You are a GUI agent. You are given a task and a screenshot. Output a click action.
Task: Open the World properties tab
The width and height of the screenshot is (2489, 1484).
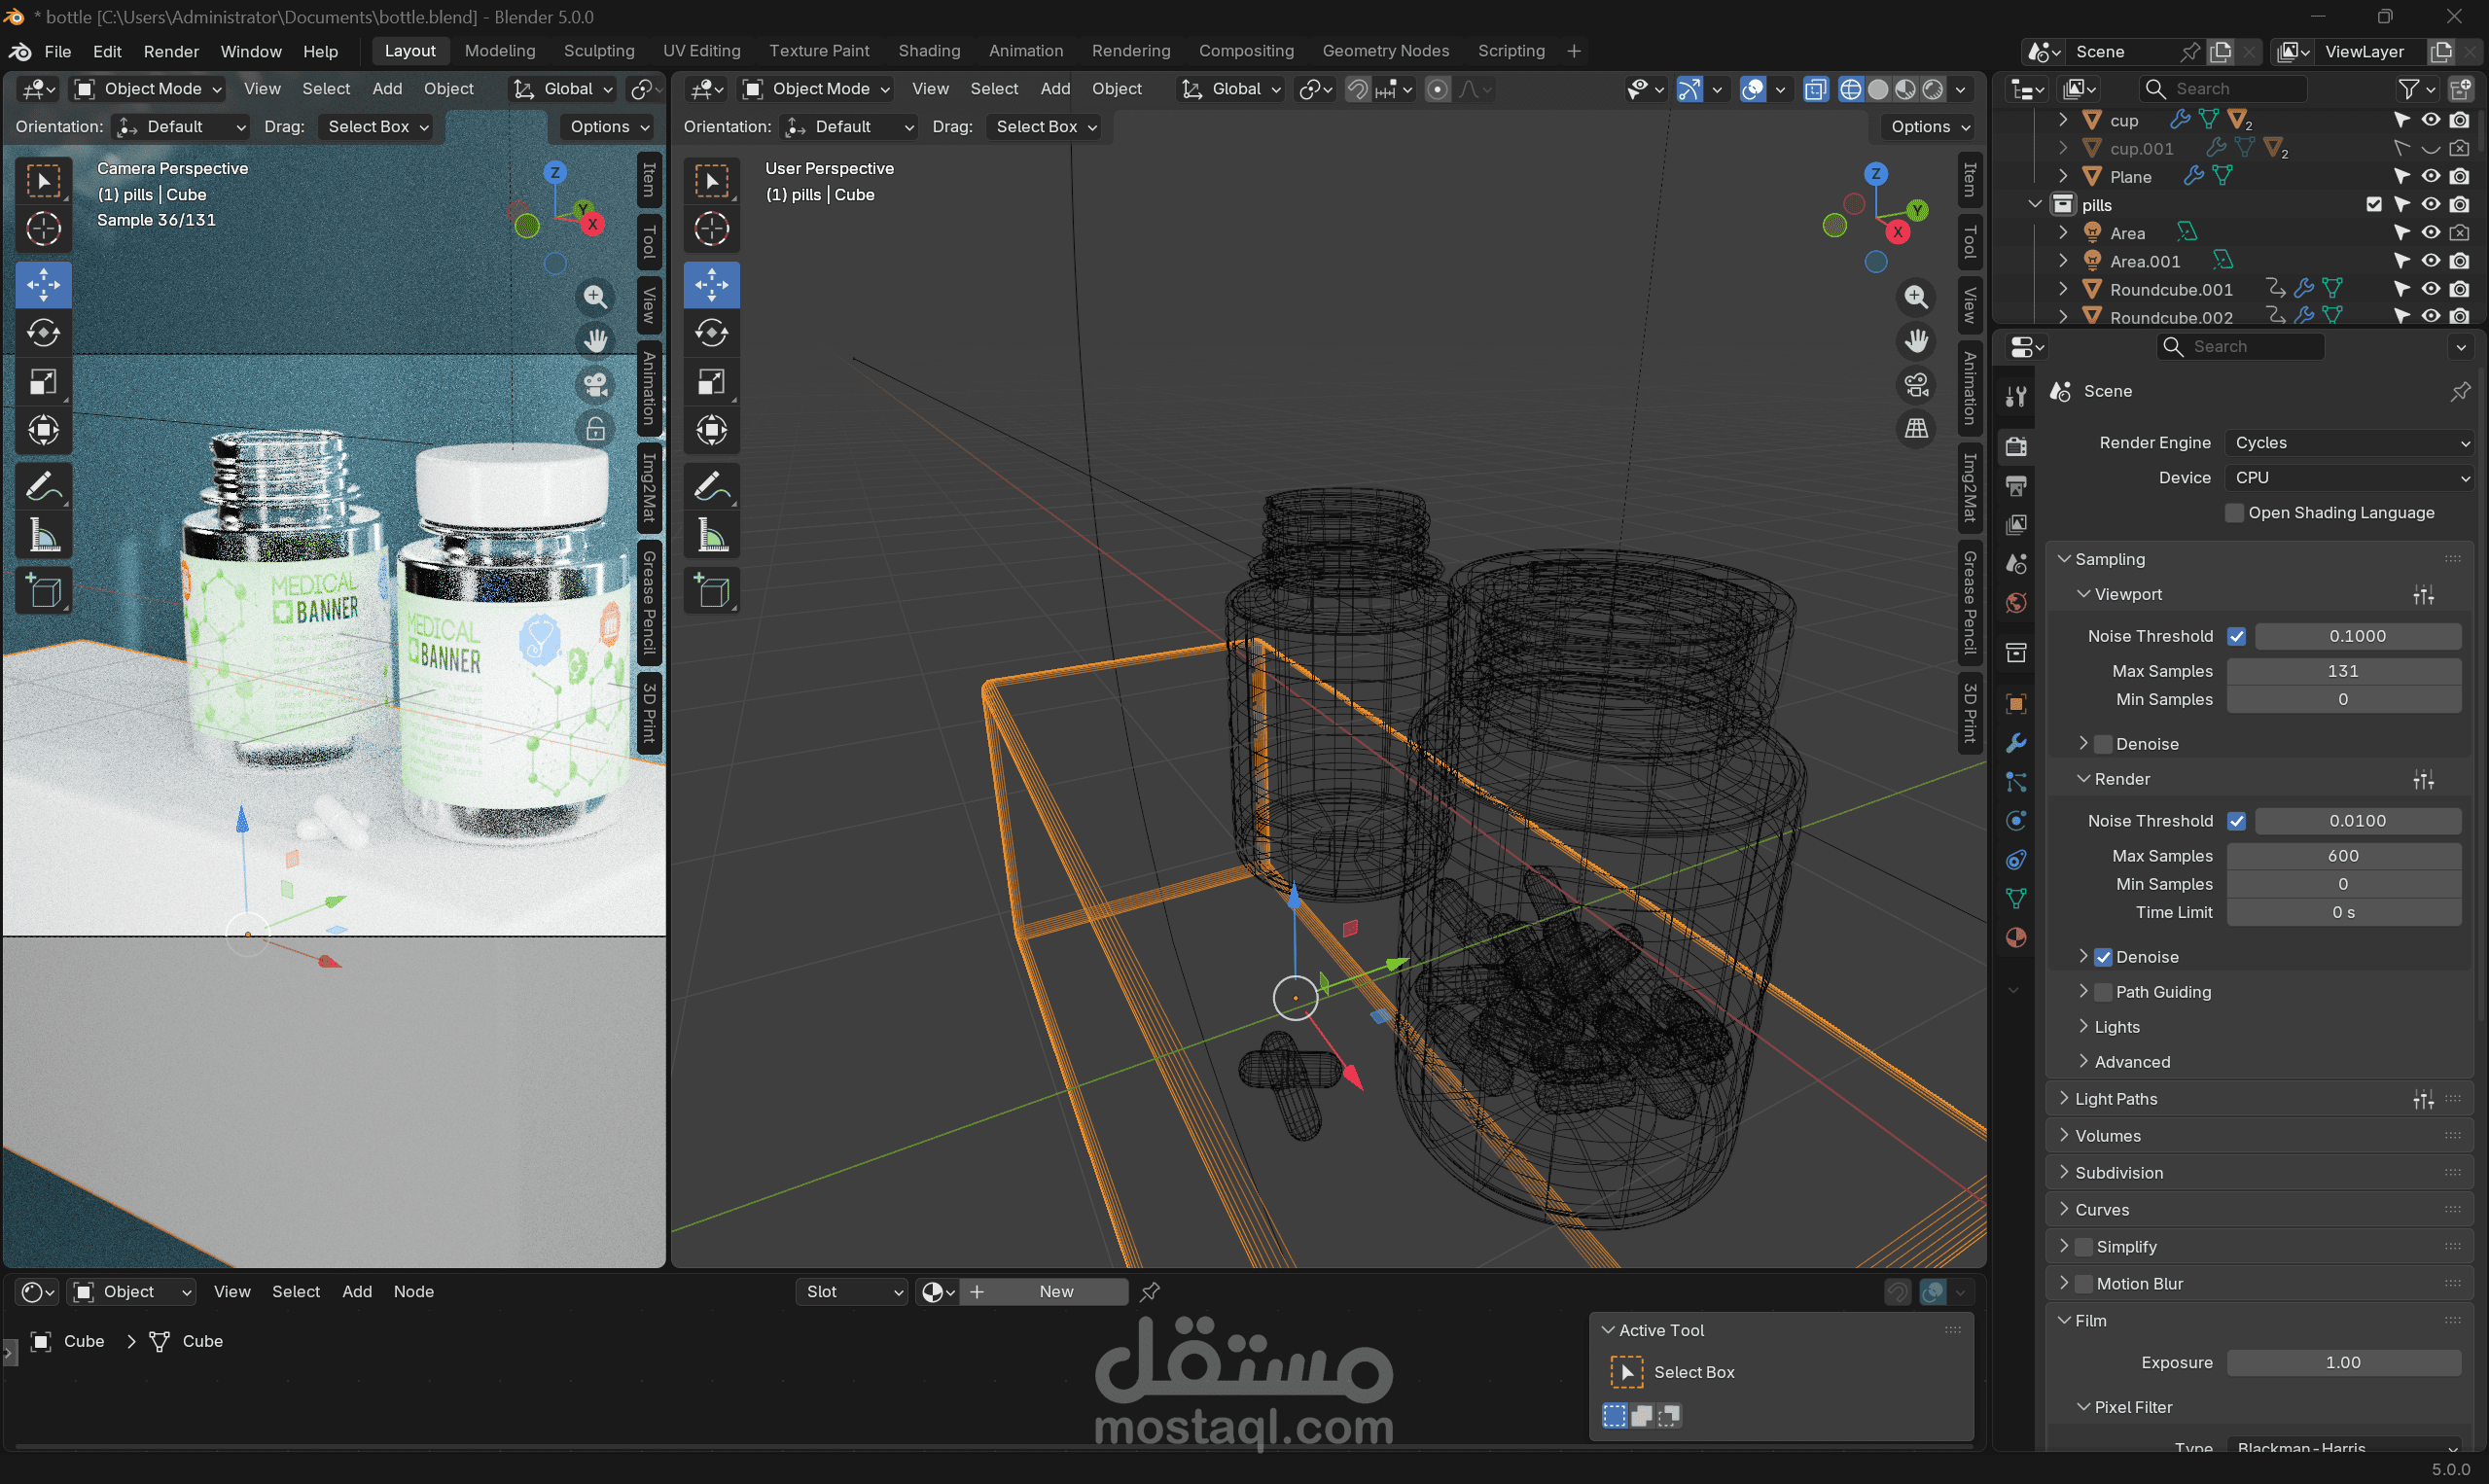pos(2016,603)
